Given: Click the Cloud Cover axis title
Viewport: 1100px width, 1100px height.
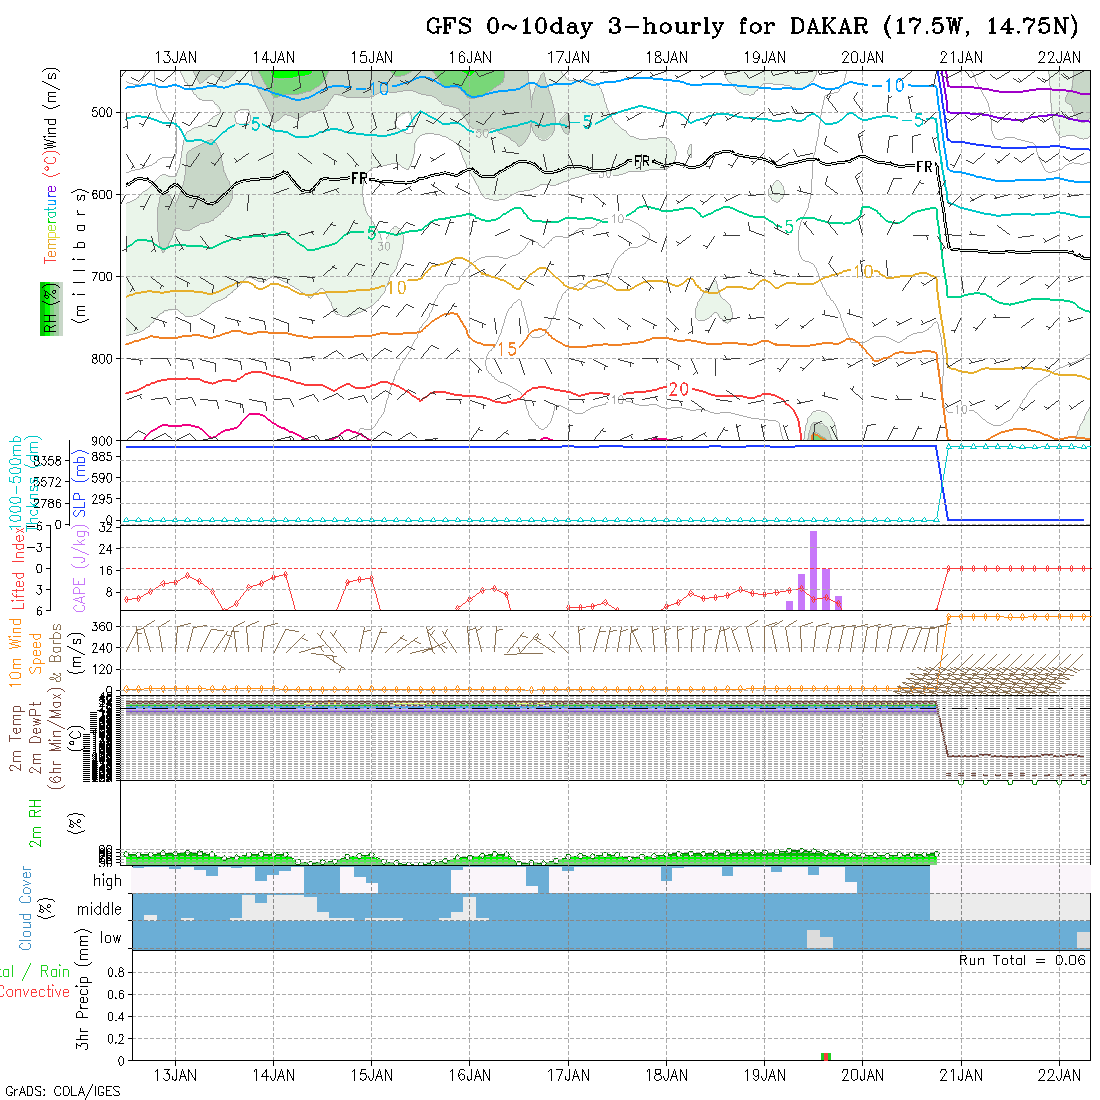Looking at the screenshot, I should (26, 908).
